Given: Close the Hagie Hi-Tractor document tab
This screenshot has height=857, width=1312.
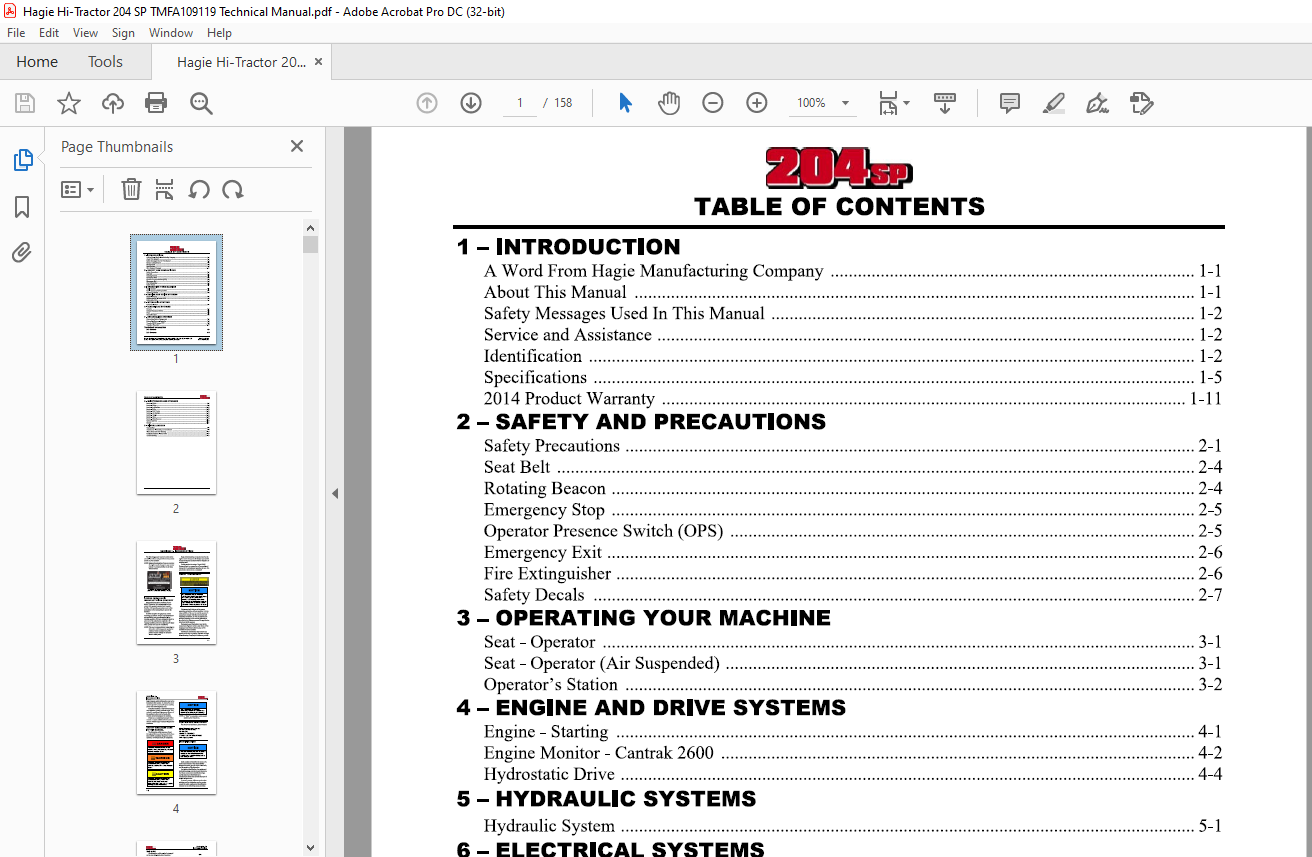Looking at the screenshot, I should 319,62.
